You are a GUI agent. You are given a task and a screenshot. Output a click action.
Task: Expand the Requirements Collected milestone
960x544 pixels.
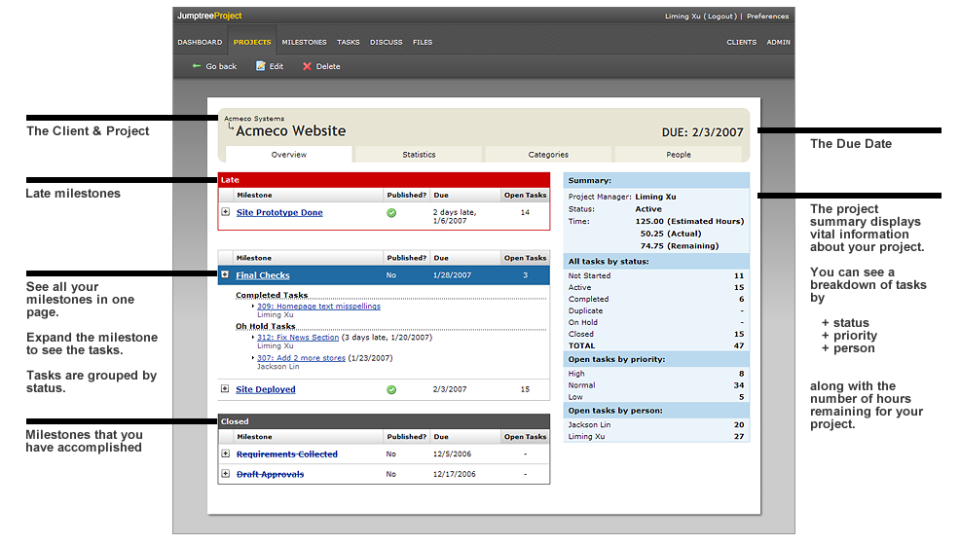(226, 453)
